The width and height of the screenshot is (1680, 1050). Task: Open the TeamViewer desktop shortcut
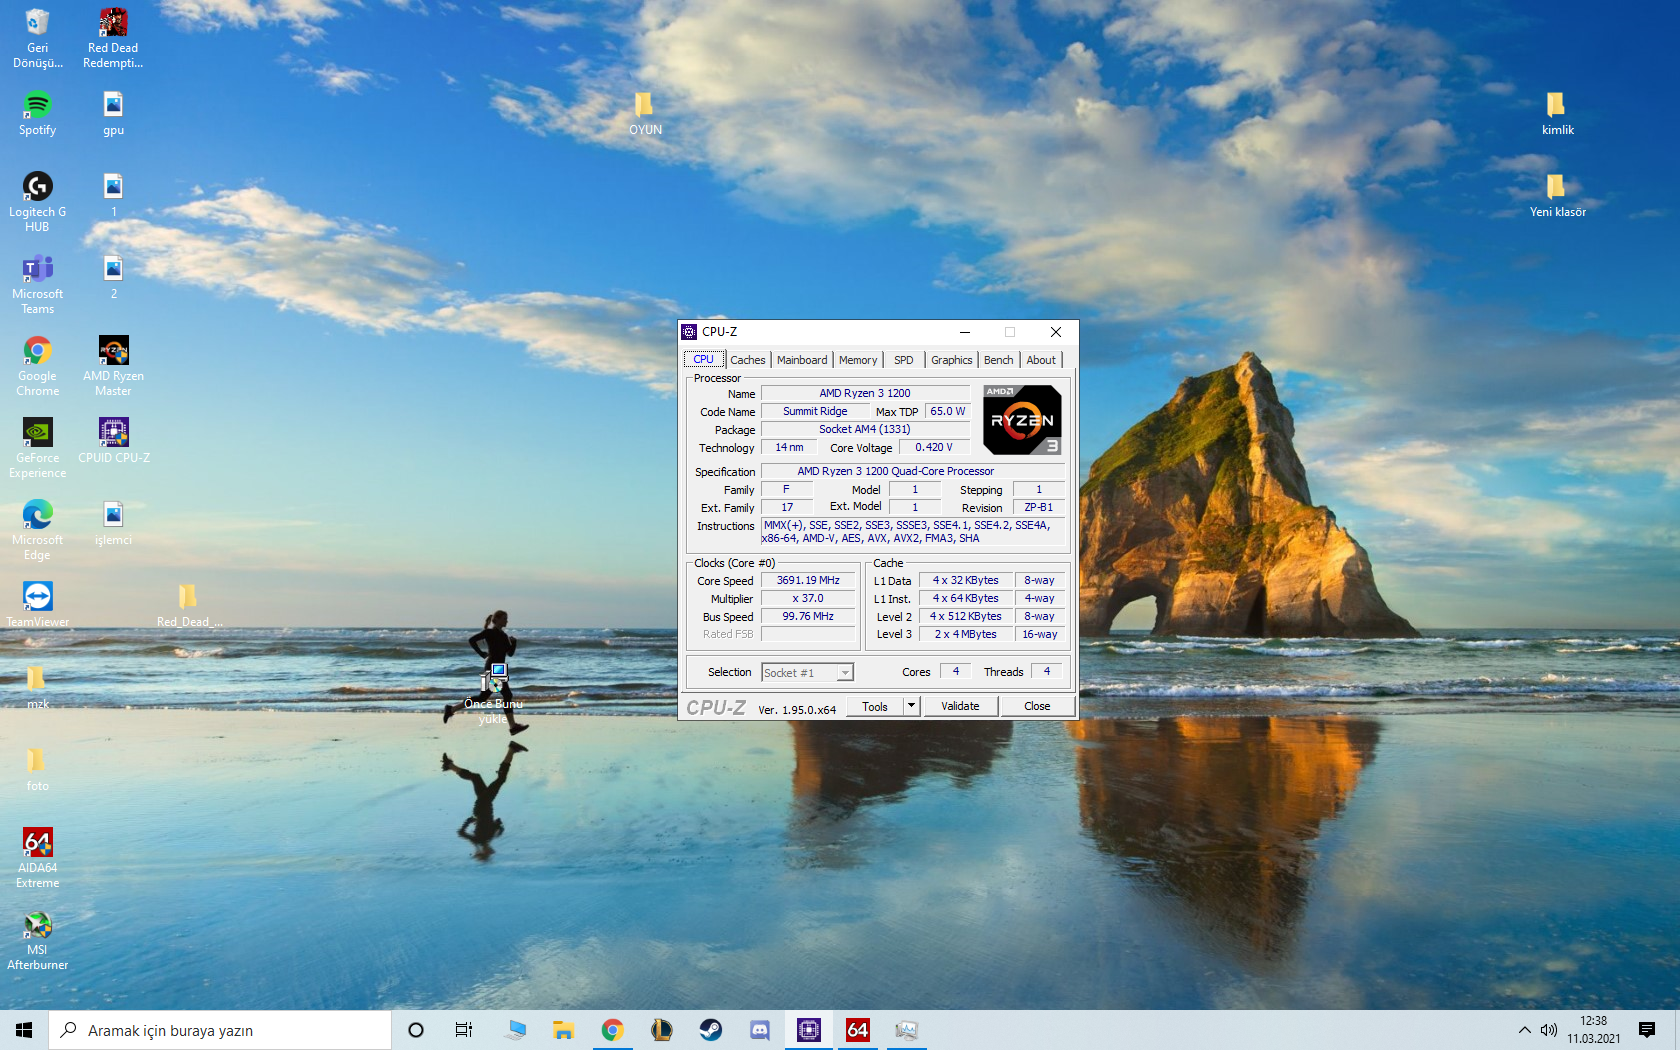(37, 597)
